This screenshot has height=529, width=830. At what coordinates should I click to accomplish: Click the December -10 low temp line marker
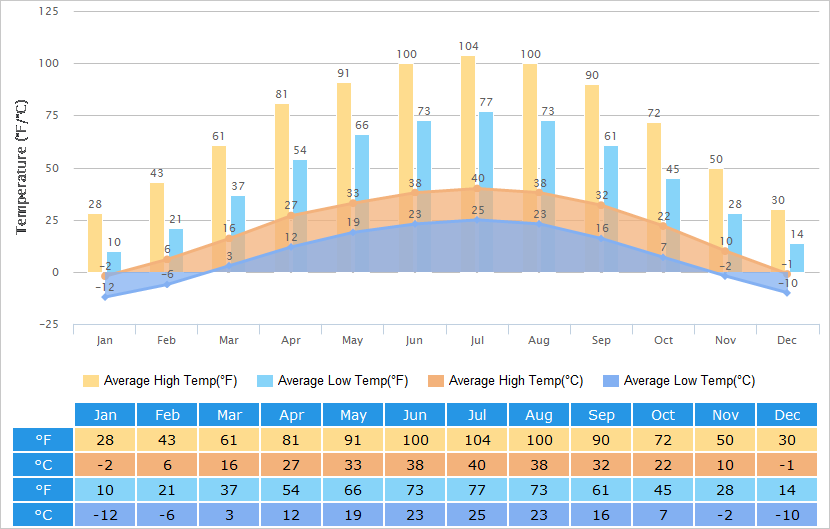787,293
